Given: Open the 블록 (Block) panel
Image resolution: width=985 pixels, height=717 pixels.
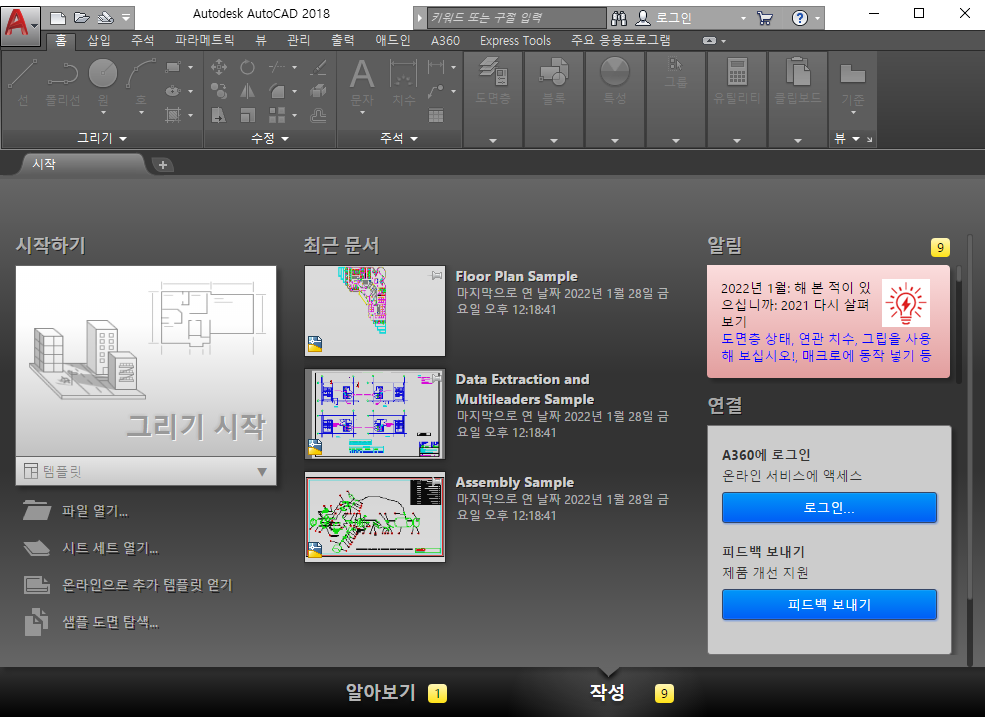Looking at the screenshot, I should click(x=553, y=99).
